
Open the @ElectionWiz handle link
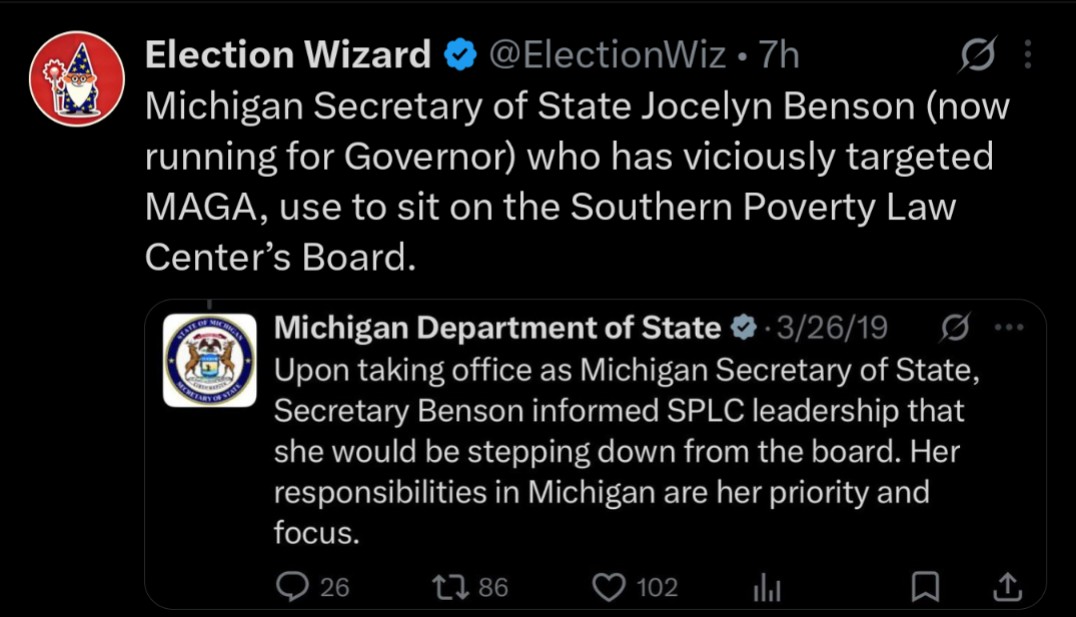pyautogui.click(x=606, y=56)
